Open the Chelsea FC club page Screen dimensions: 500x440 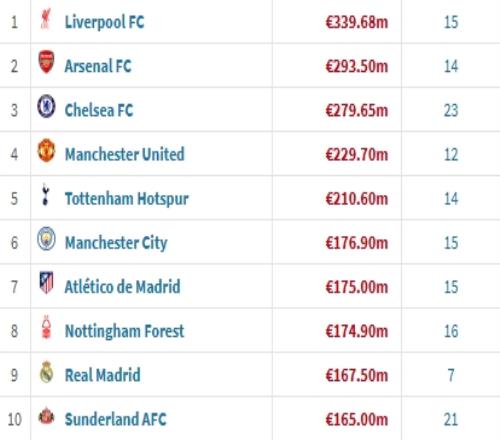pyautogui.click(x=99, y=110)
